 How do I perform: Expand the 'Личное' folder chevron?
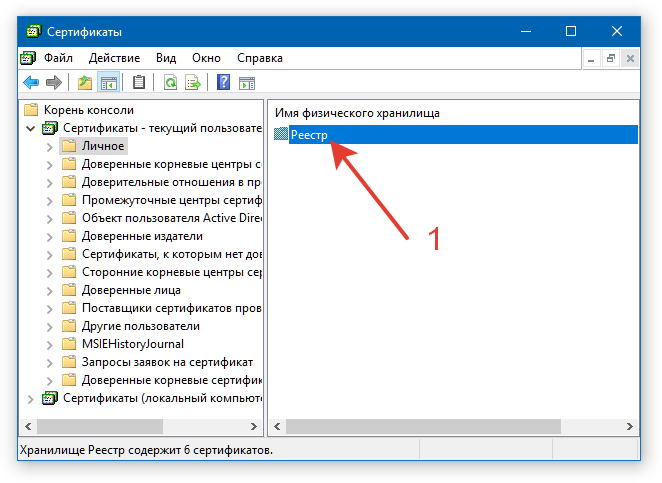(49, 146)
